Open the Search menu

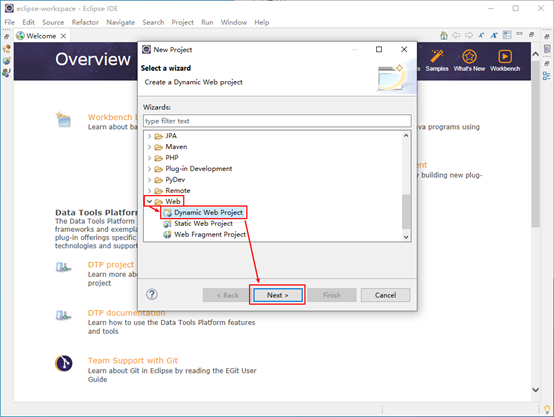coord(153,22)
